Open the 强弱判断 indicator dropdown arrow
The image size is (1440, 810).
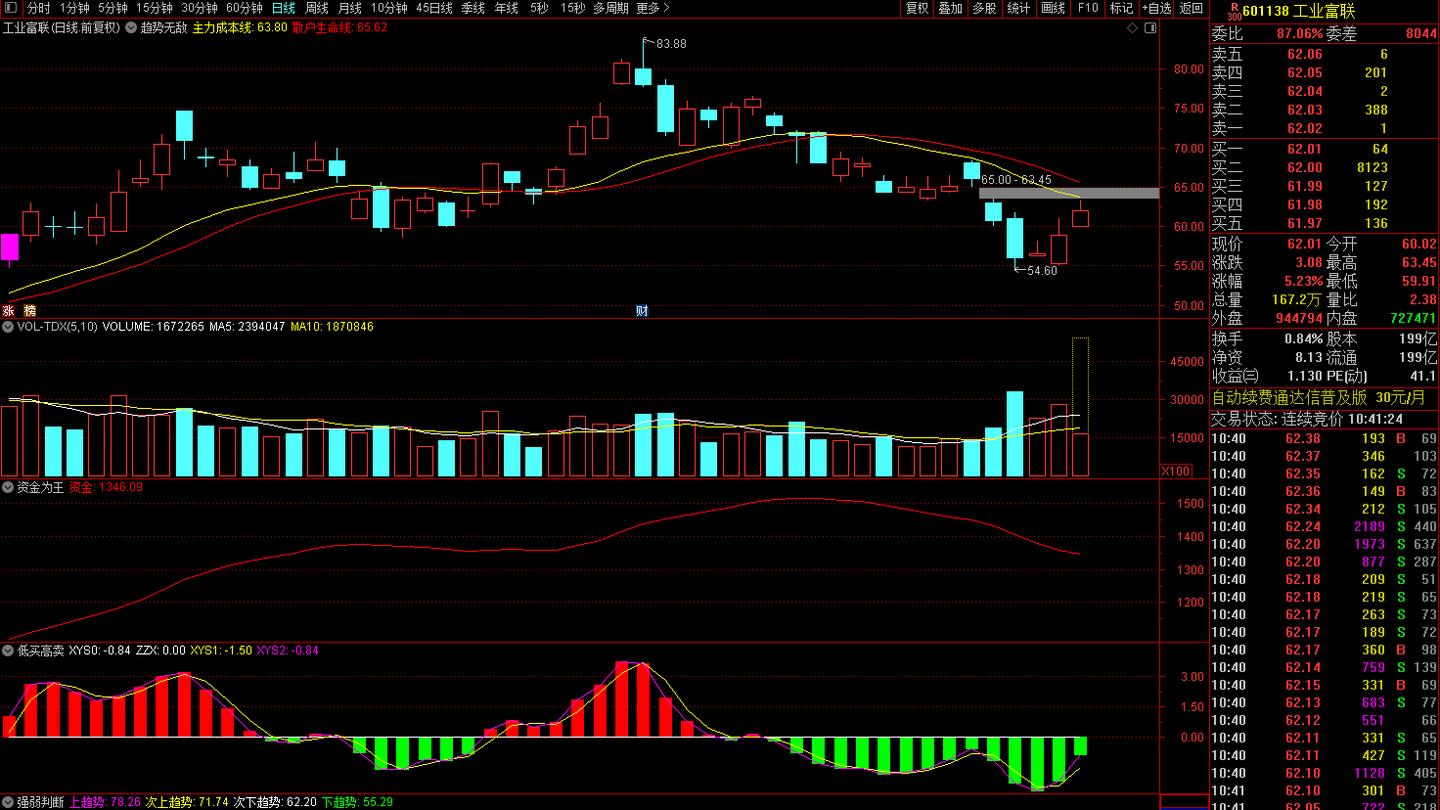(9, 802)
